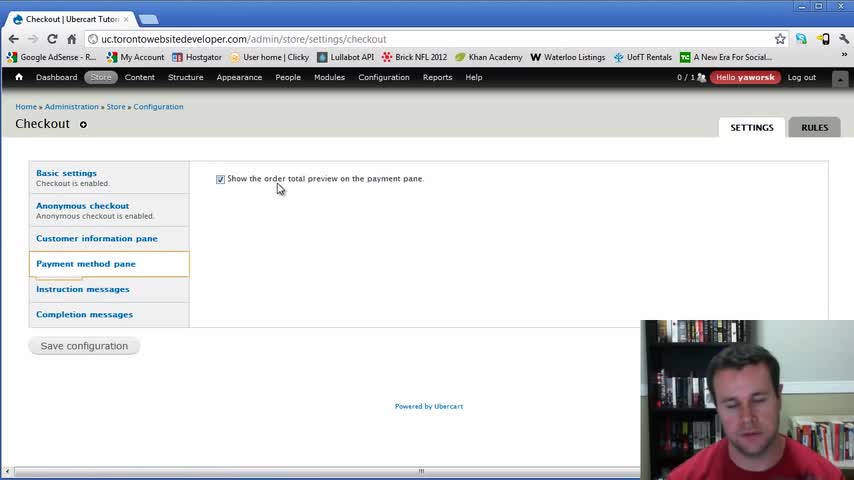
Task: Open the browser home page icon
Action: pyautogui.click(x=72, y=39)
